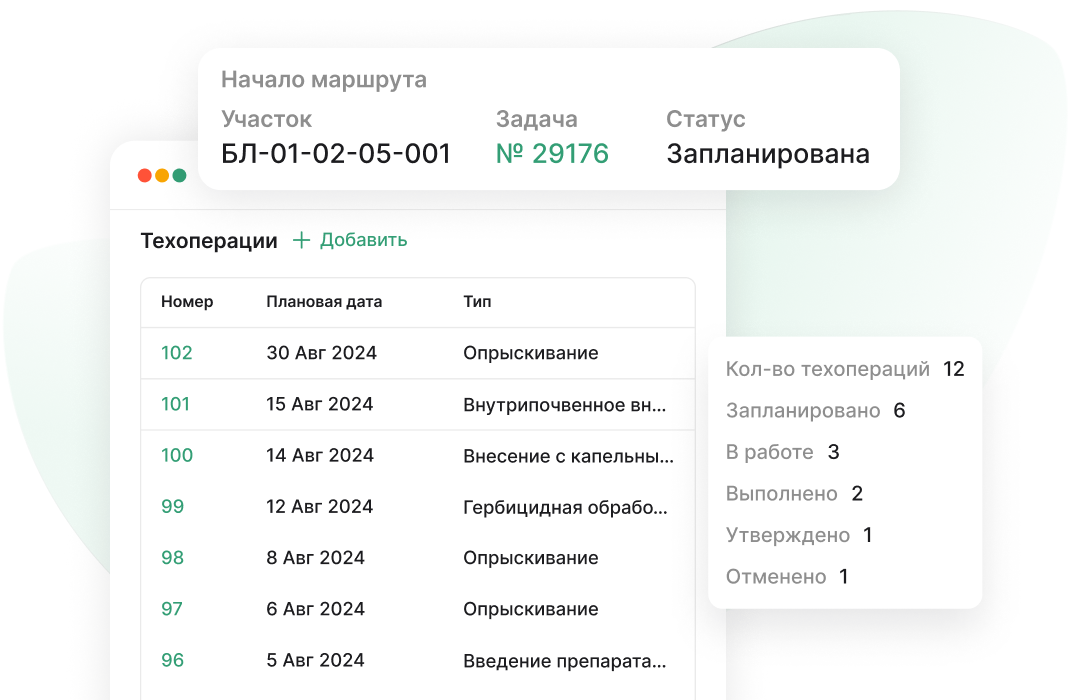Click the Статус value Запланирована
1068x700 pixels.
pyautogui.click(x=766, y=154)
